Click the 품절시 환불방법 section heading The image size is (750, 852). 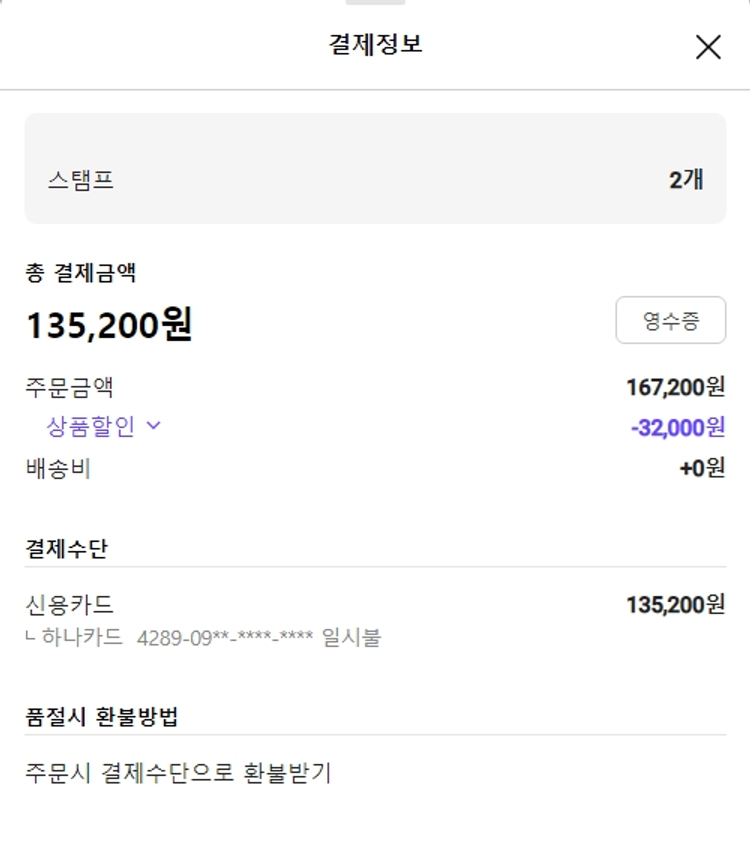101,716
